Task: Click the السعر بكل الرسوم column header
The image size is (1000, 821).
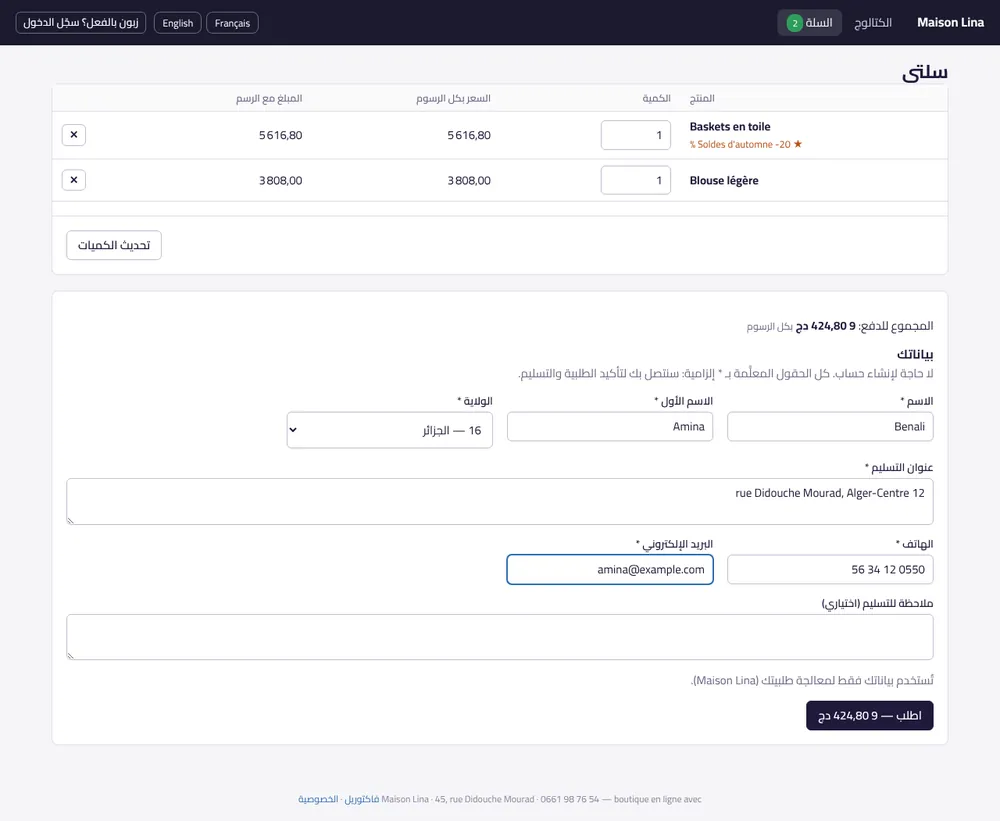Action: 453,98
